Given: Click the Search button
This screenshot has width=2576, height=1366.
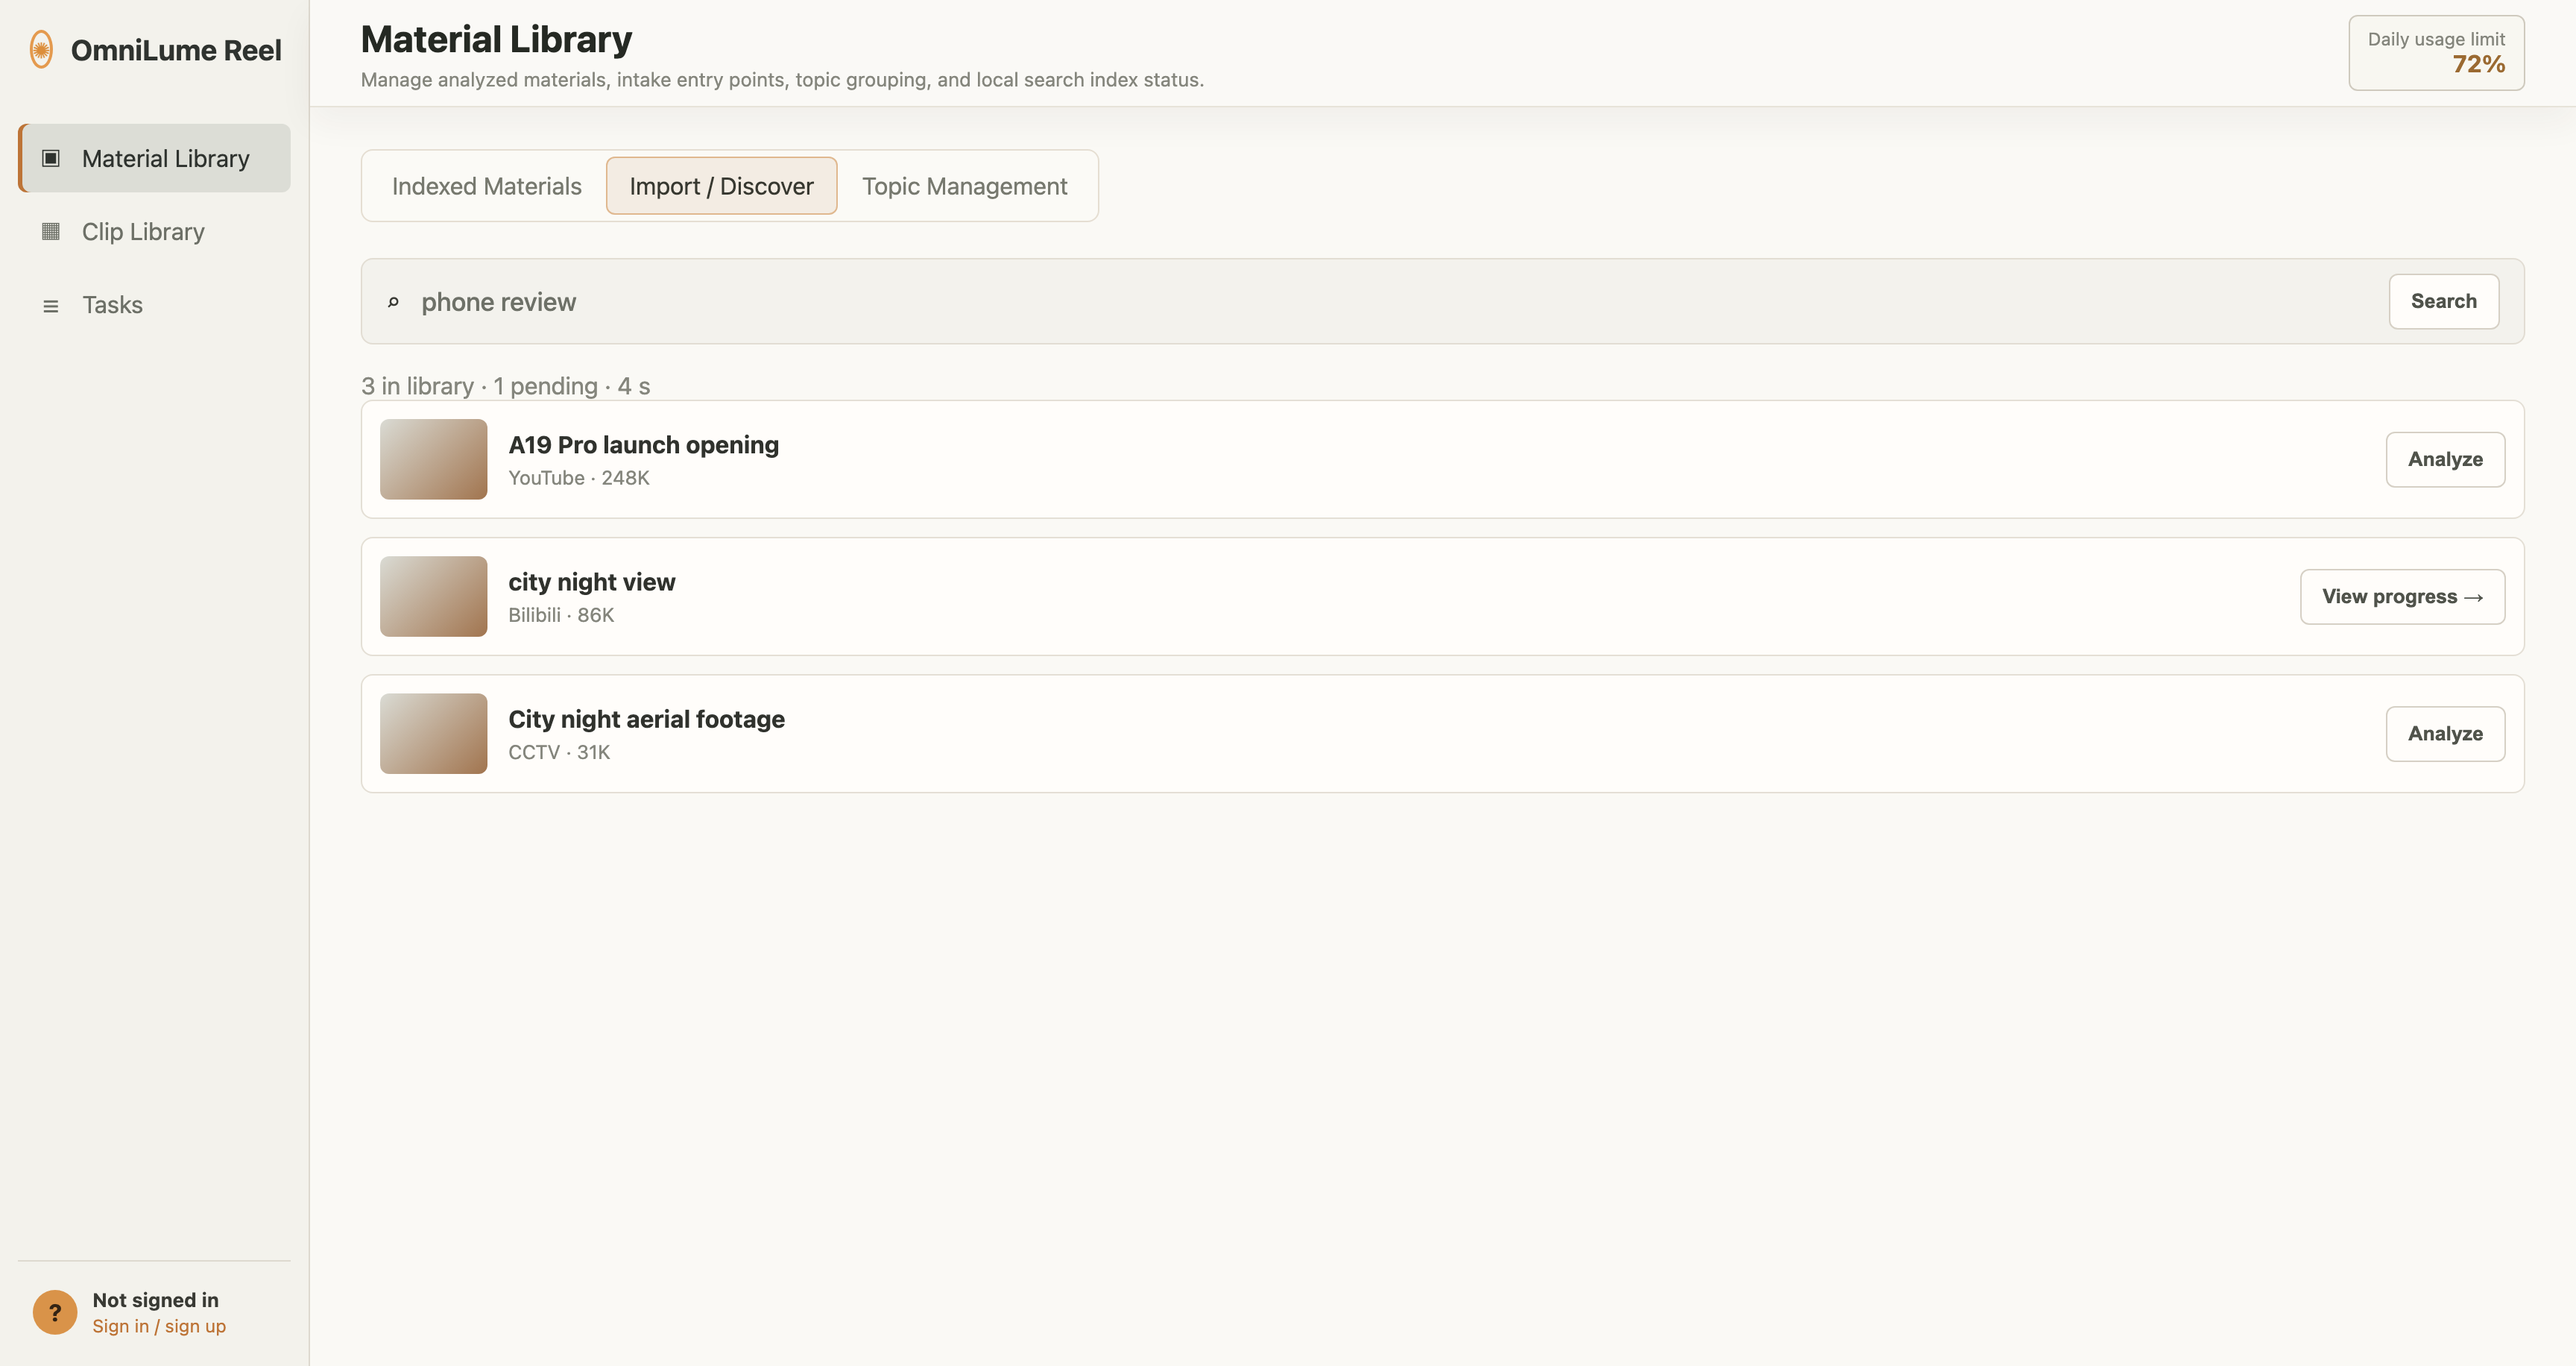Looking at the screenshot, I should [2443, 301].
